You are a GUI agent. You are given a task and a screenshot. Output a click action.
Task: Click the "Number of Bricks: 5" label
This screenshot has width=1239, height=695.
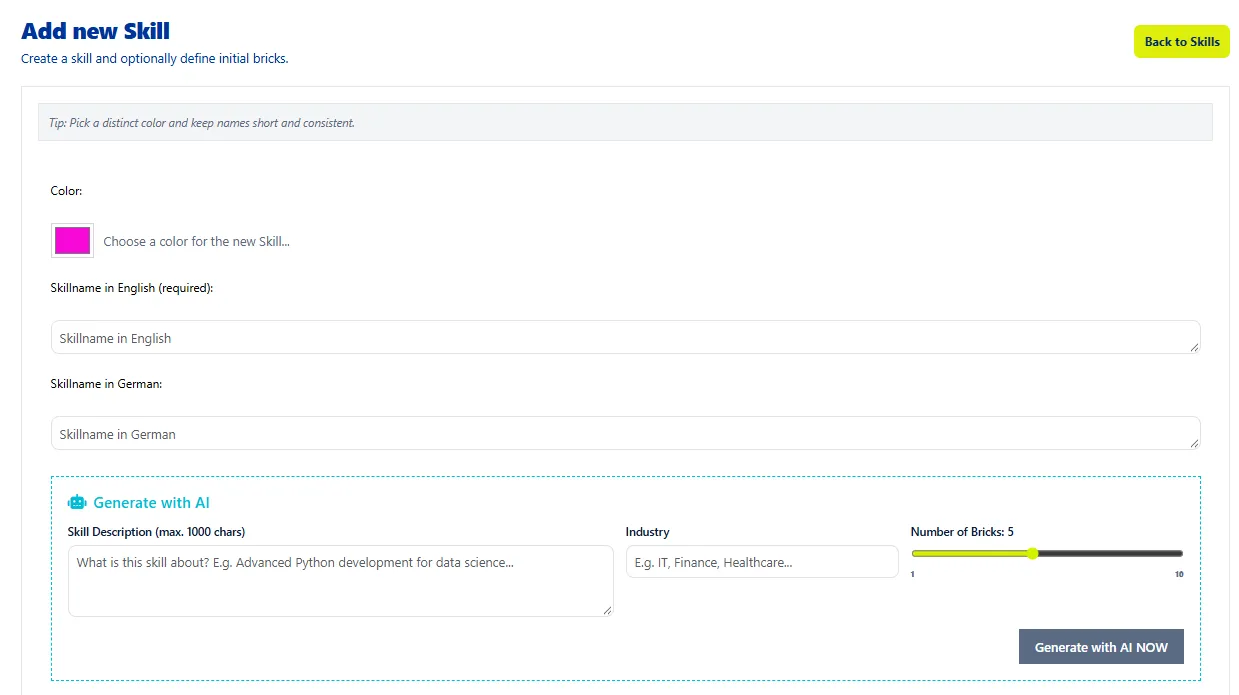pyautogui.click(x=962, y=532)
